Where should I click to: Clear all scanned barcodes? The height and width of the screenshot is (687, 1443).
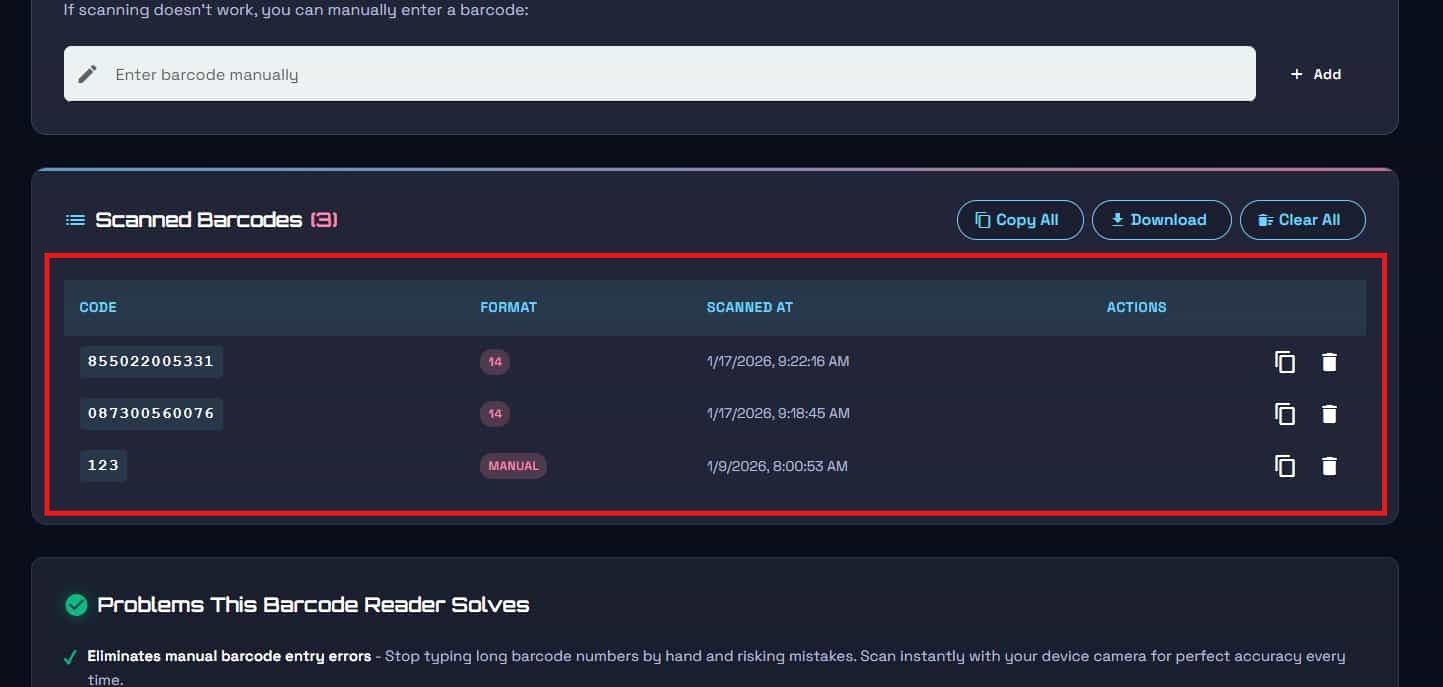click(1302, 220)
